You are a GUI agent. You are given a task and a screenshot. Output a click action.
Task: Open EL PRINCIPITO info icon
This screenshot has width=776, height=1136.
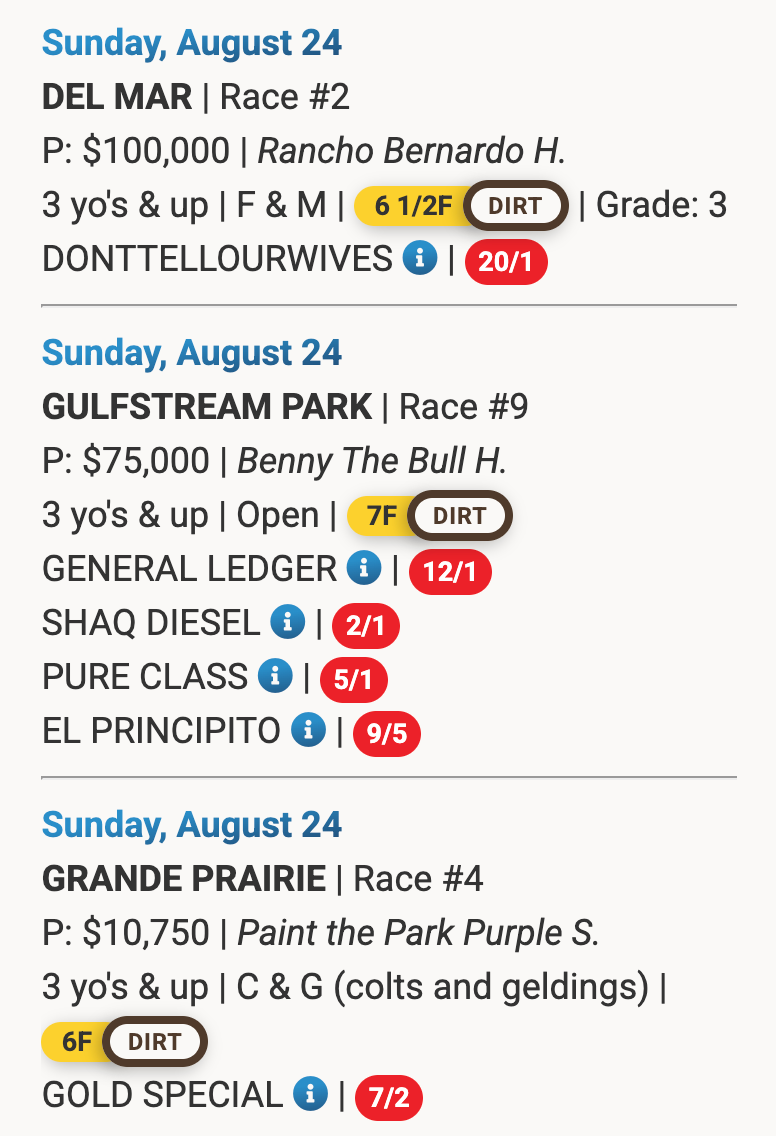pos(308,731)
